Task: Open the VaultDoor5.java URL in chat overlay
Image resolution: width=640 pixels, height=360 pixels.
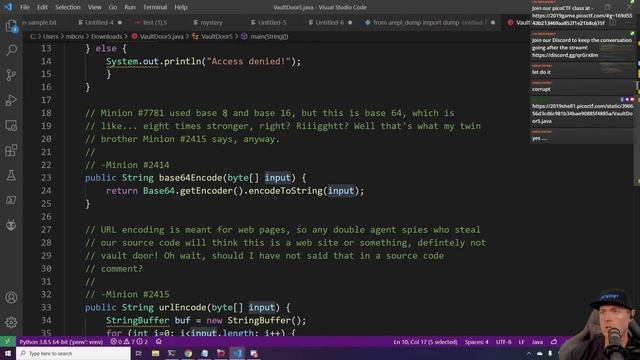Action: tap(582, 113)
